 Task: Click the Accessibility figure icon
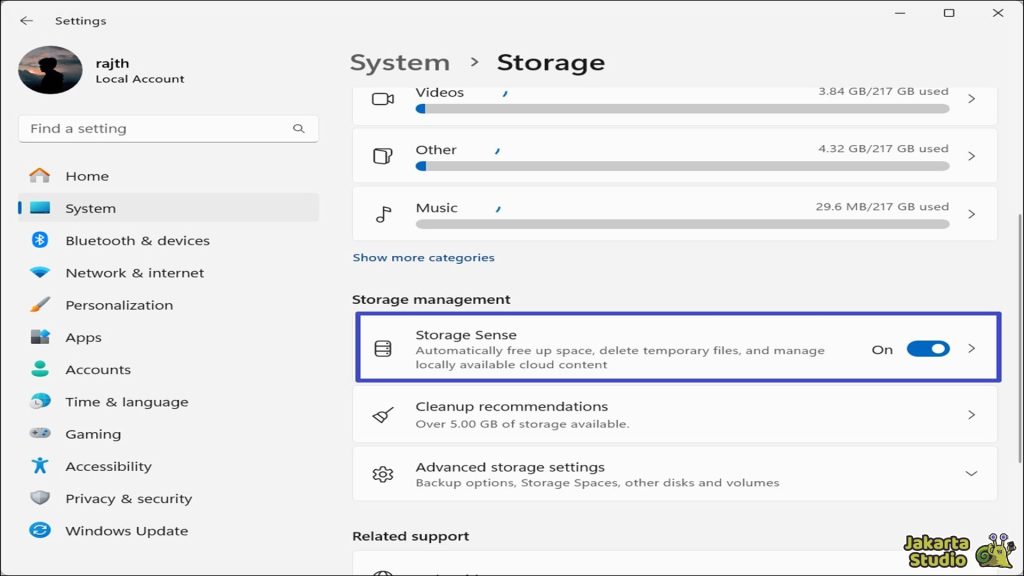[40, 466]
